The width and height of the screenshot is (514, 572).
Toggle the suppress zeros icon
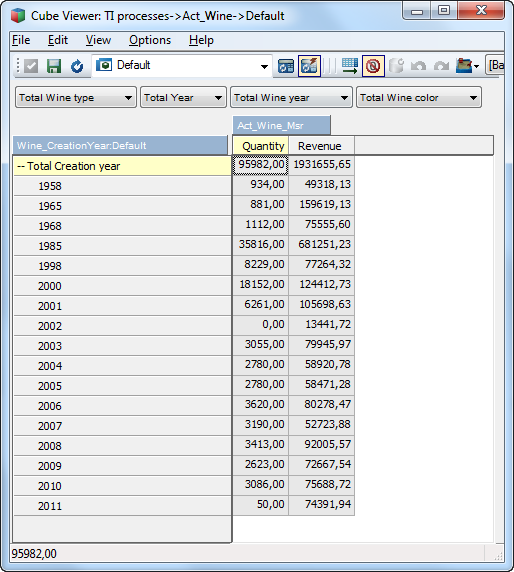point(373,66)
